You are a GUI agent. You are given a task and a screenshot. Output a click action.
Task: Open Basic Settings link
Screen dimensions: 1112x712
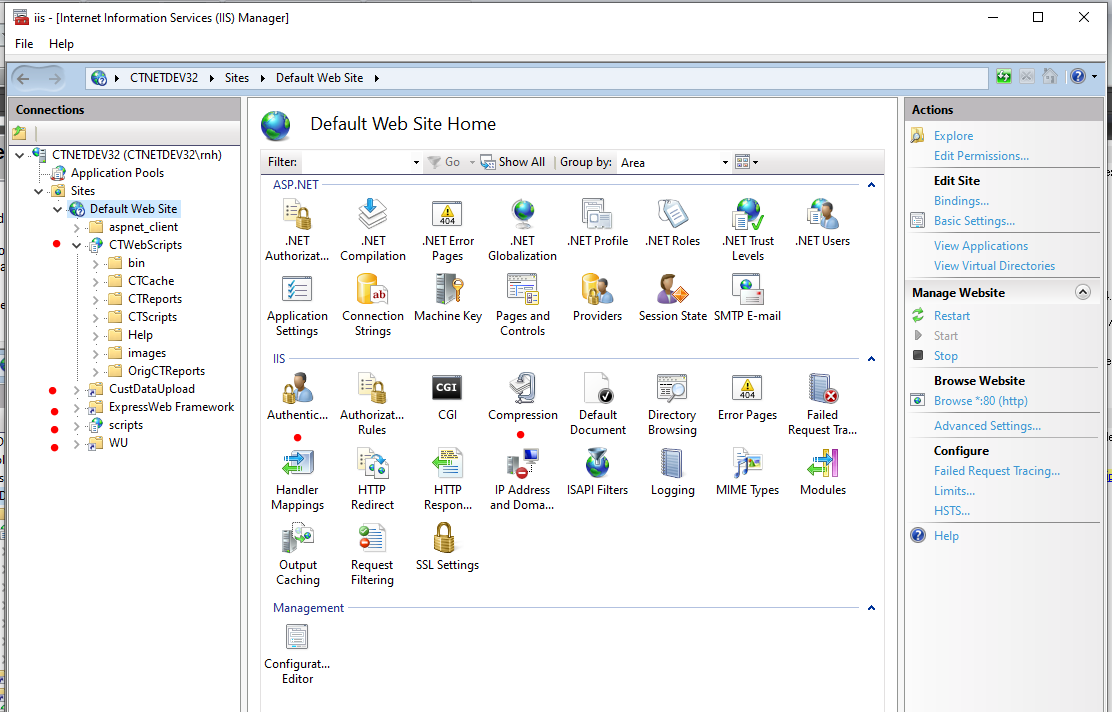point(974,221)
